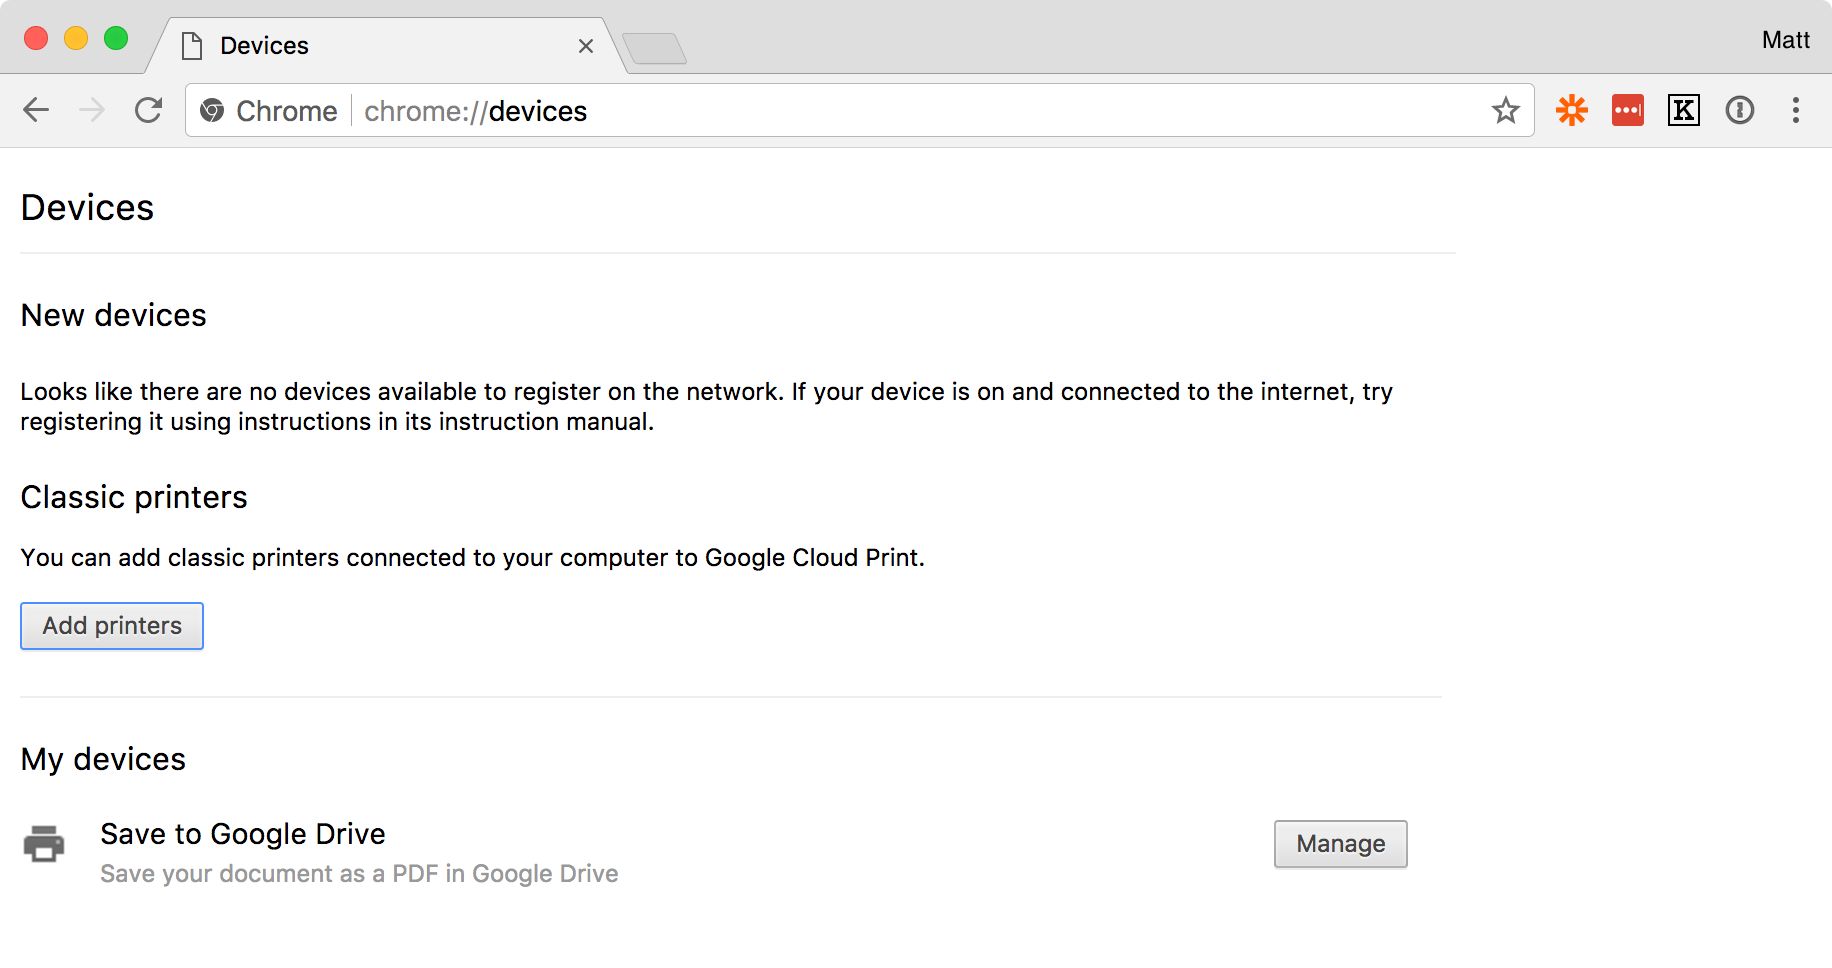Open the Matt profile switcher

pos(1785,40)
